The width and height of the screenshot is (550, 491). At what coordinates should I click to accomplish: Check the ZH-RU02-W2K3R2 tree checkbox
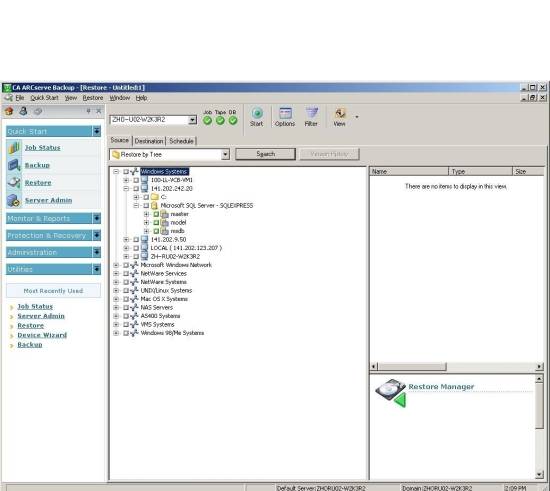point(136,257)
